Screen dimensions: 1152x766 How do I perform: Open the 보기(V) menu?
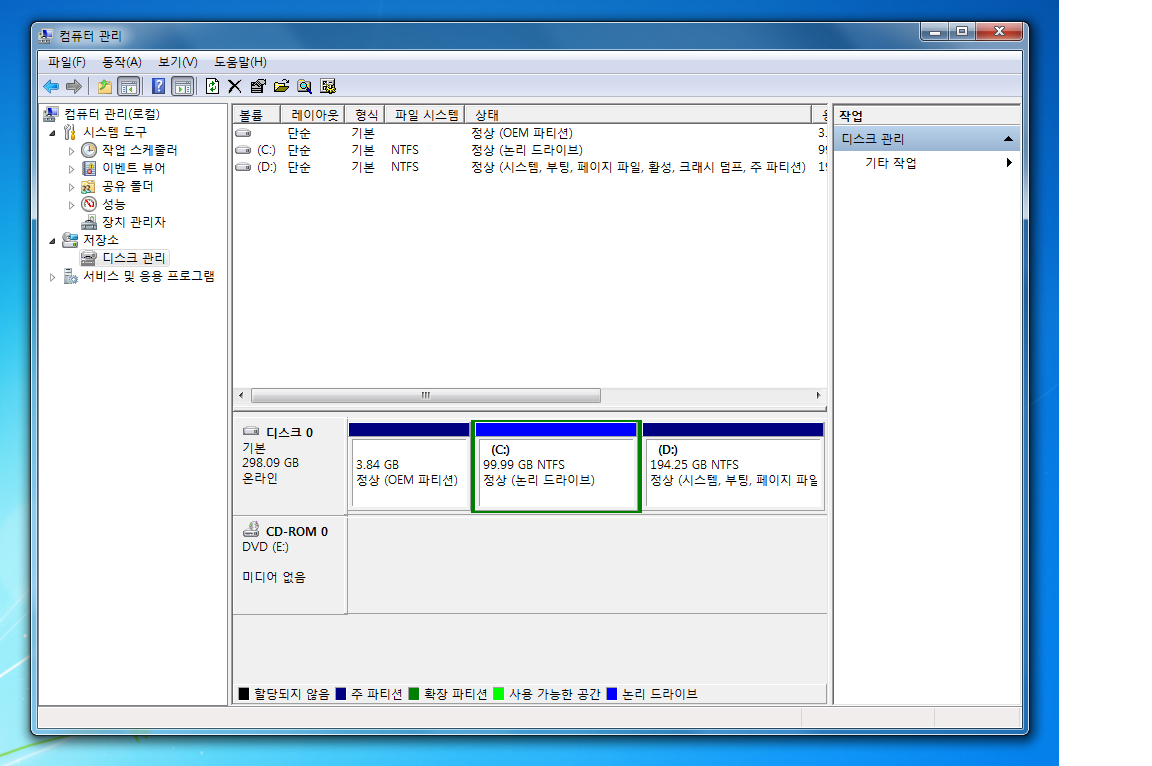(x=178, y=62)
